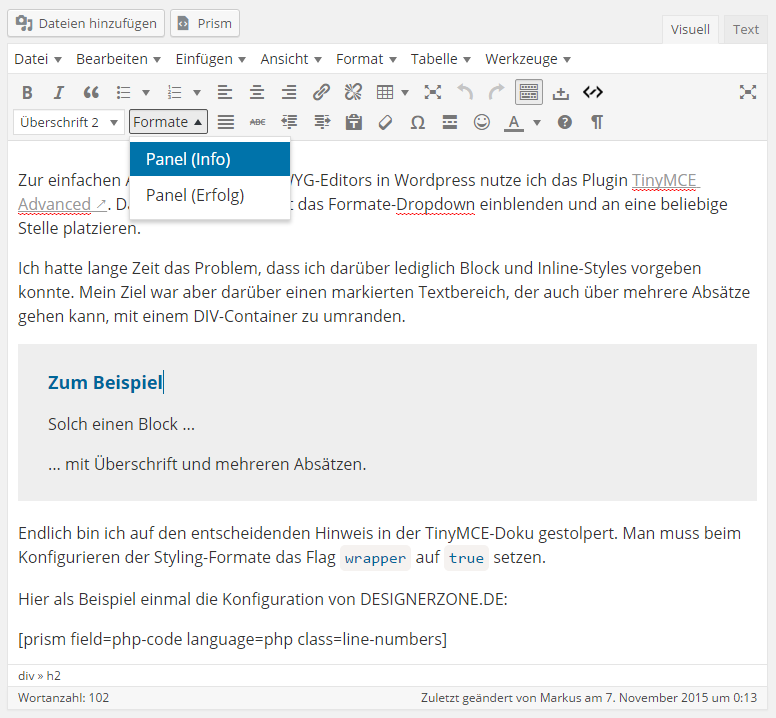Remove link with unlink icon
The width and height of the screenshot is (776, 718).
point(353,93)
